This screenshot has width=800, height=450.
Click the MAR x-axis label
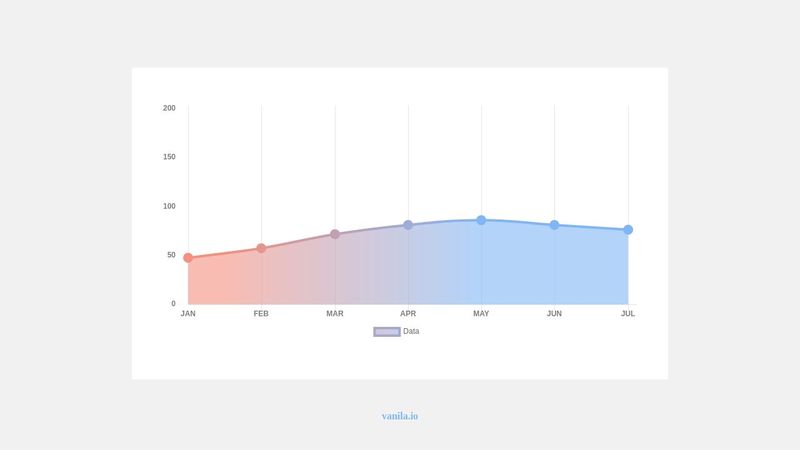pos(335,314)
